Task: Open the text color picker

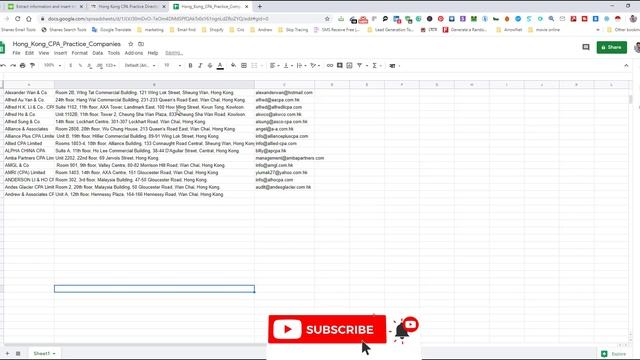Action: tap(220, 66)
